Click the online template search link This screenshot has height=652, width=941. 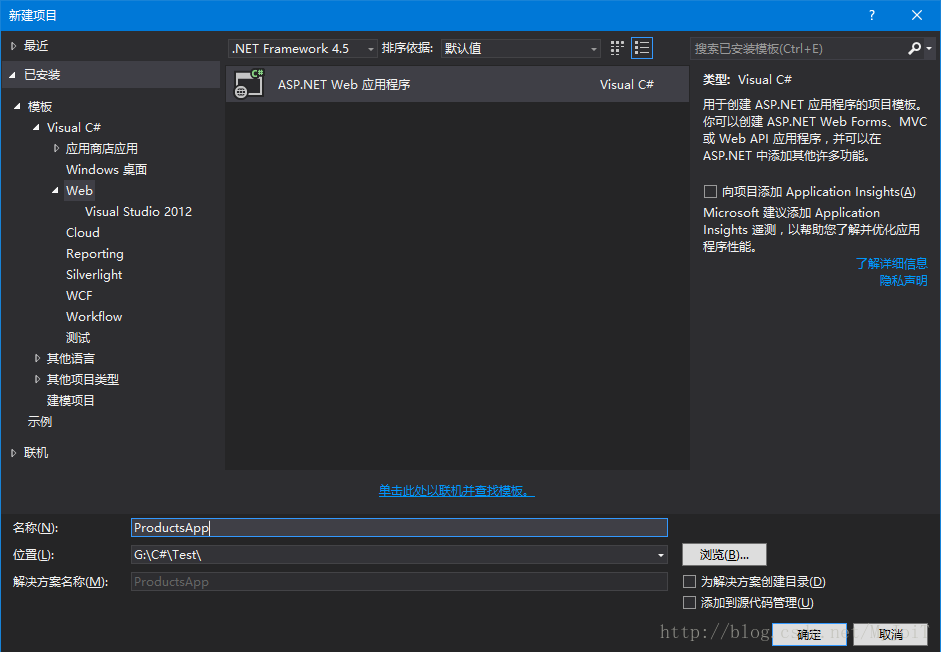point(456,491)
